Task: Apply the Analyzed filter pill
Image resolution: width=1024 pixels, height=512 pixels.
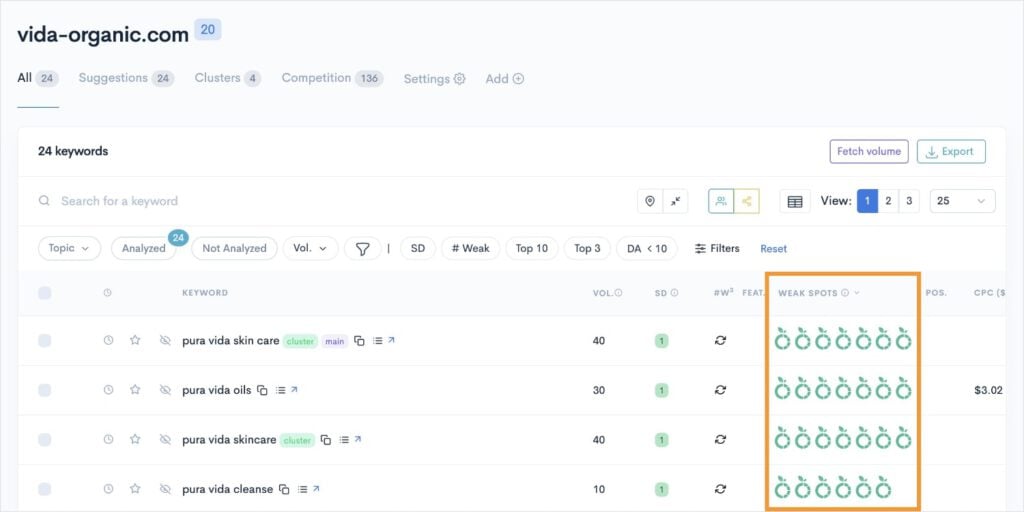Action: (x=144, y=248)
